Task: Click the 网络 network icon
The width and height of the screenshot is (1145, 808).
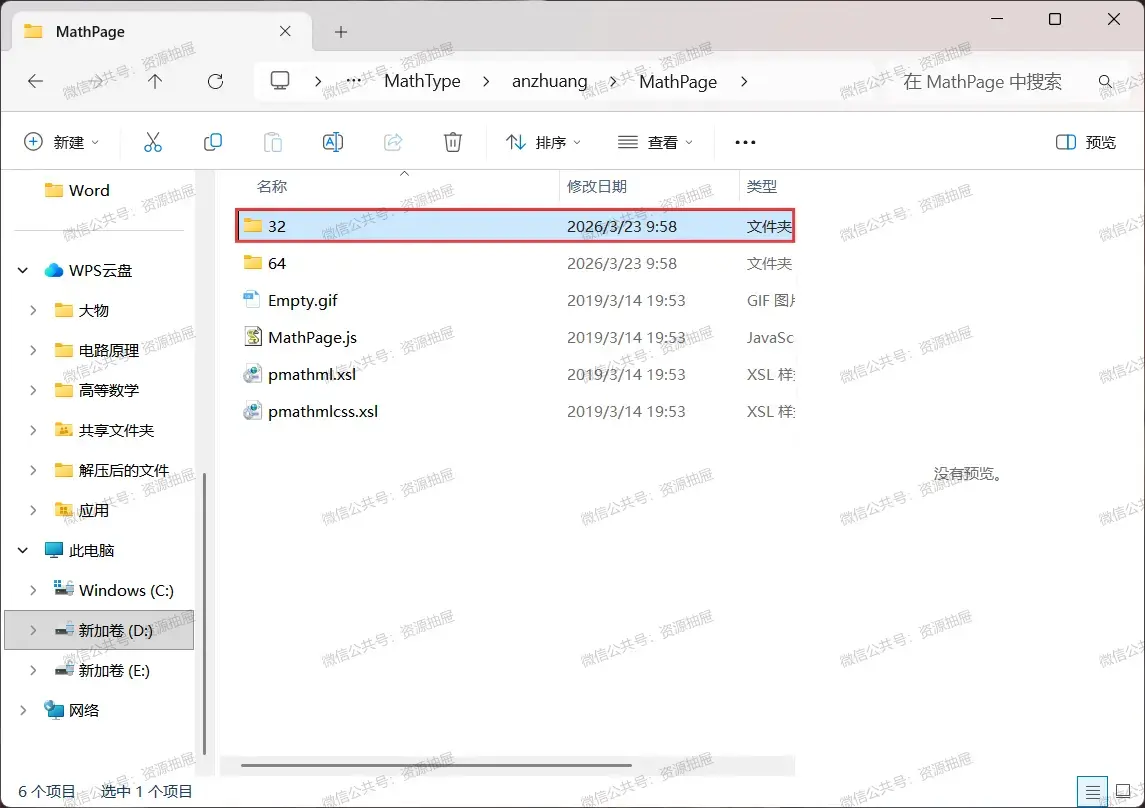Action: (53, 709)
